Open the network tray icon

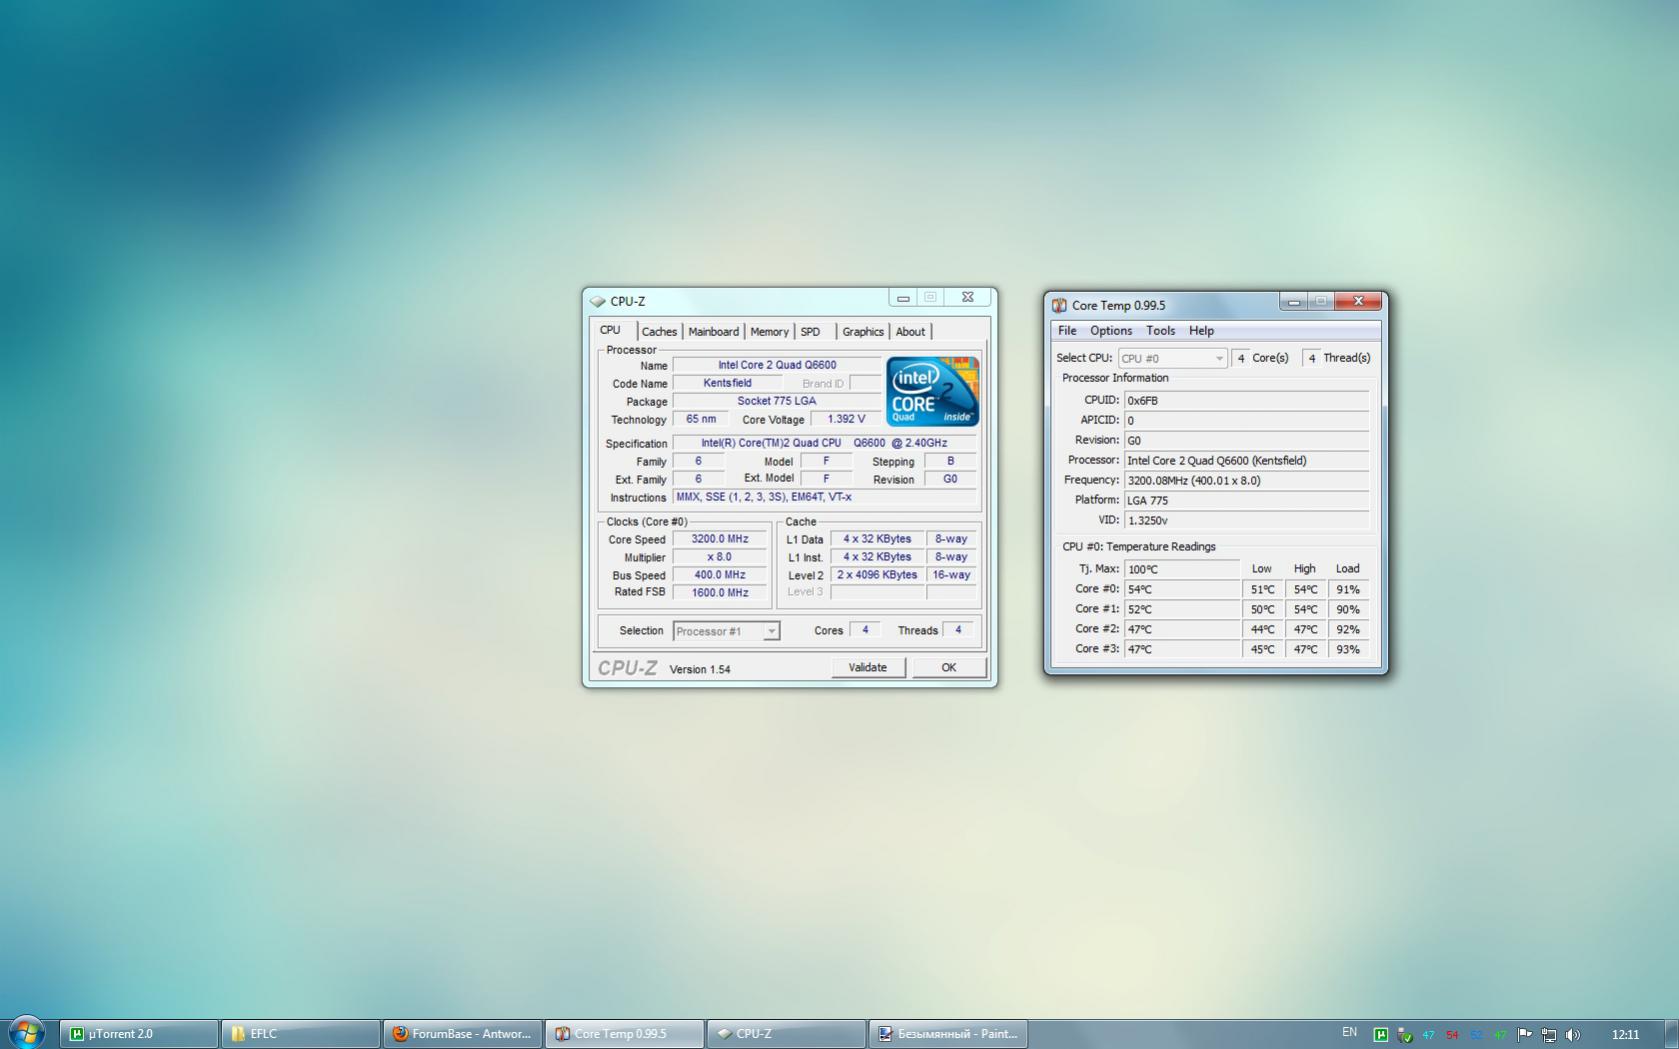pyautogui.click(x=1548, y=1034)
